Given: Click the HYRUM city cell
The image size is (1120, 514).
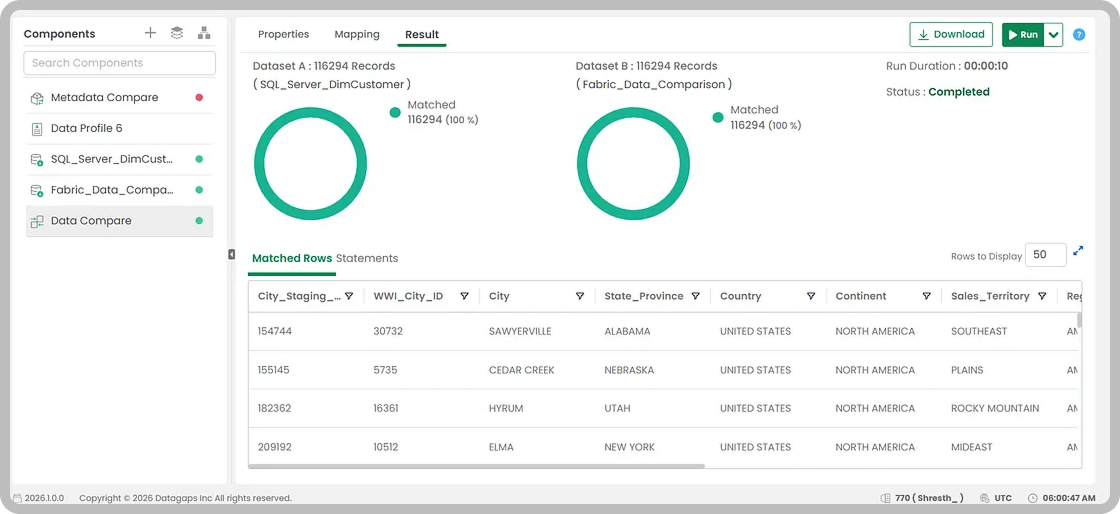Looking at the screenshot, I should [x=506, y=408].
